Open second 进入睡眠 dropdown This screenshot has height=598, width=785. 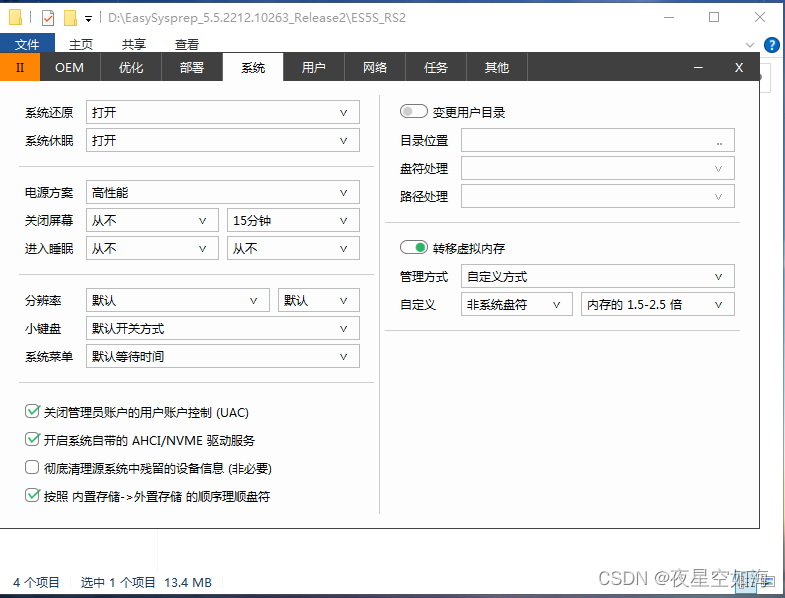[293, 248]
